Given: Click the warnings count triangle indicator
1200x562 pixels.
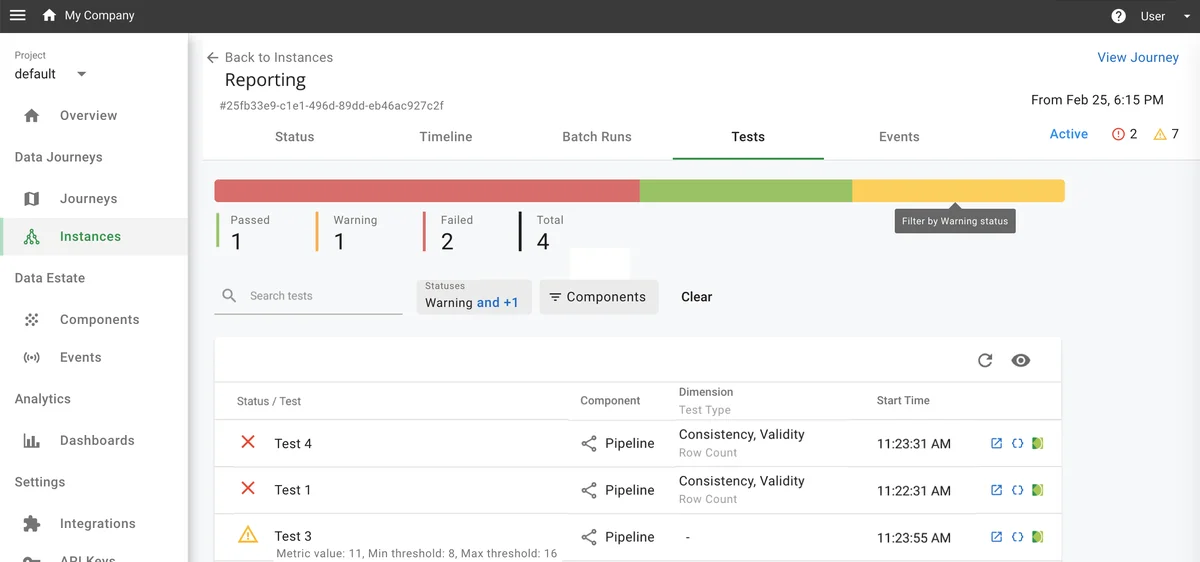Looking at the screenshot, I should (1166, 134).
